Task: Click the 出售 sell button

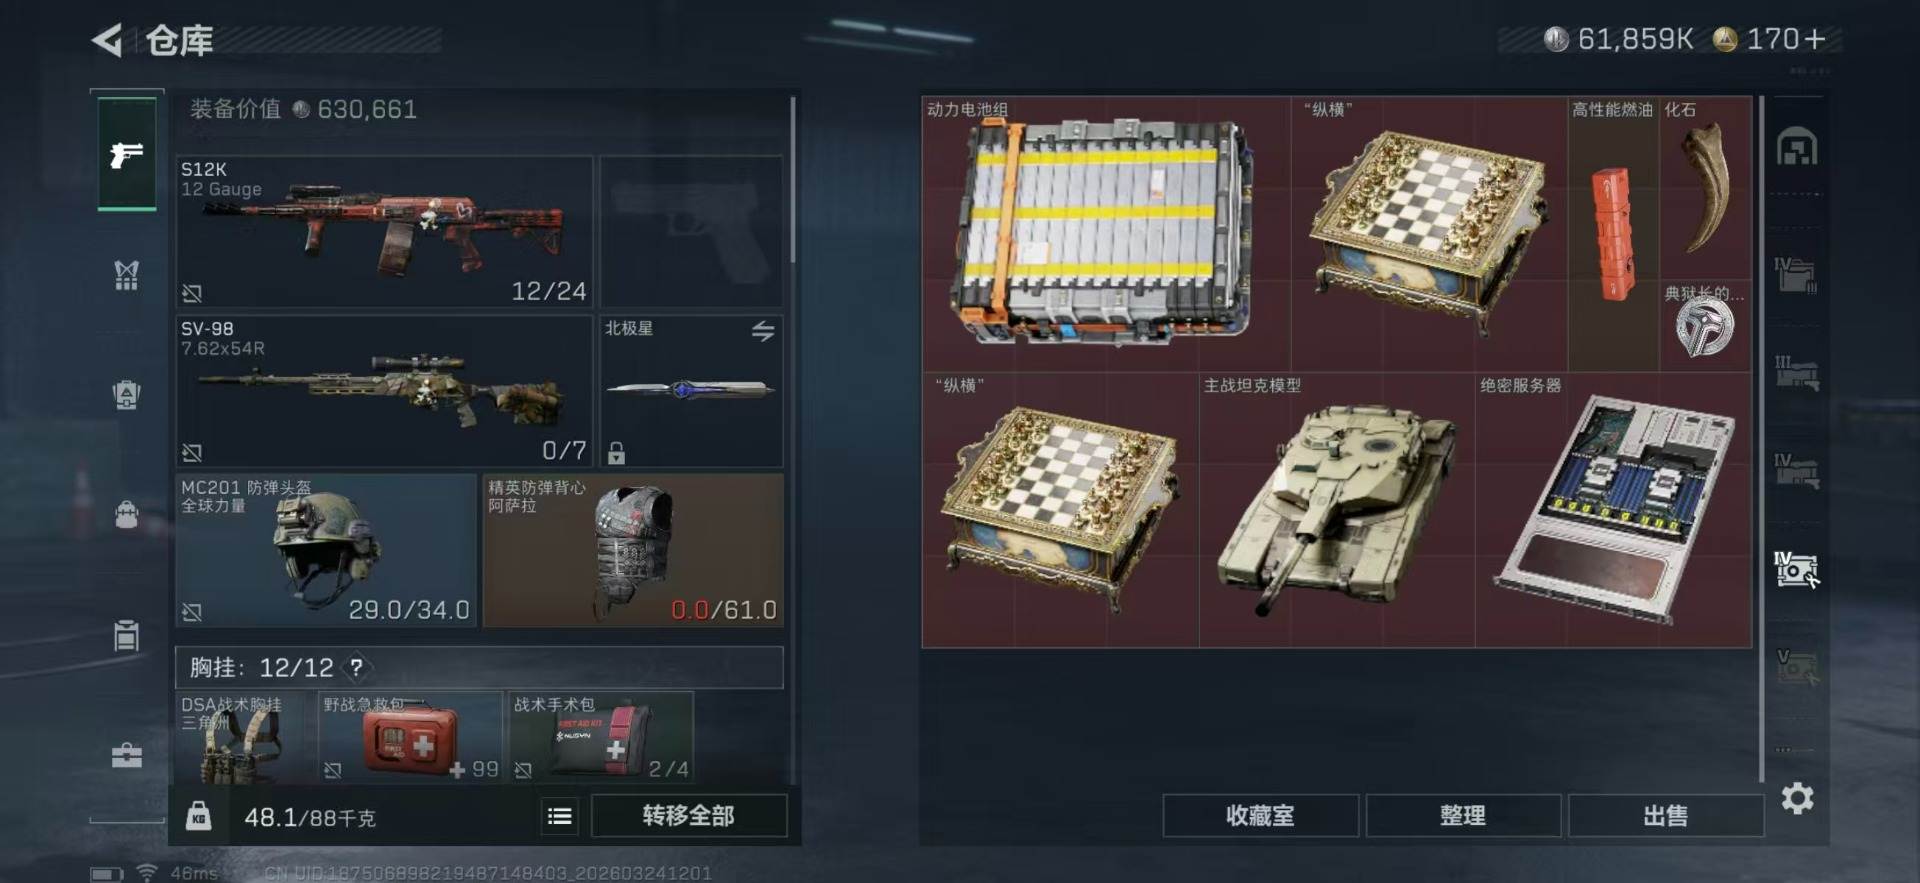Action: [x=1666, y=816]
